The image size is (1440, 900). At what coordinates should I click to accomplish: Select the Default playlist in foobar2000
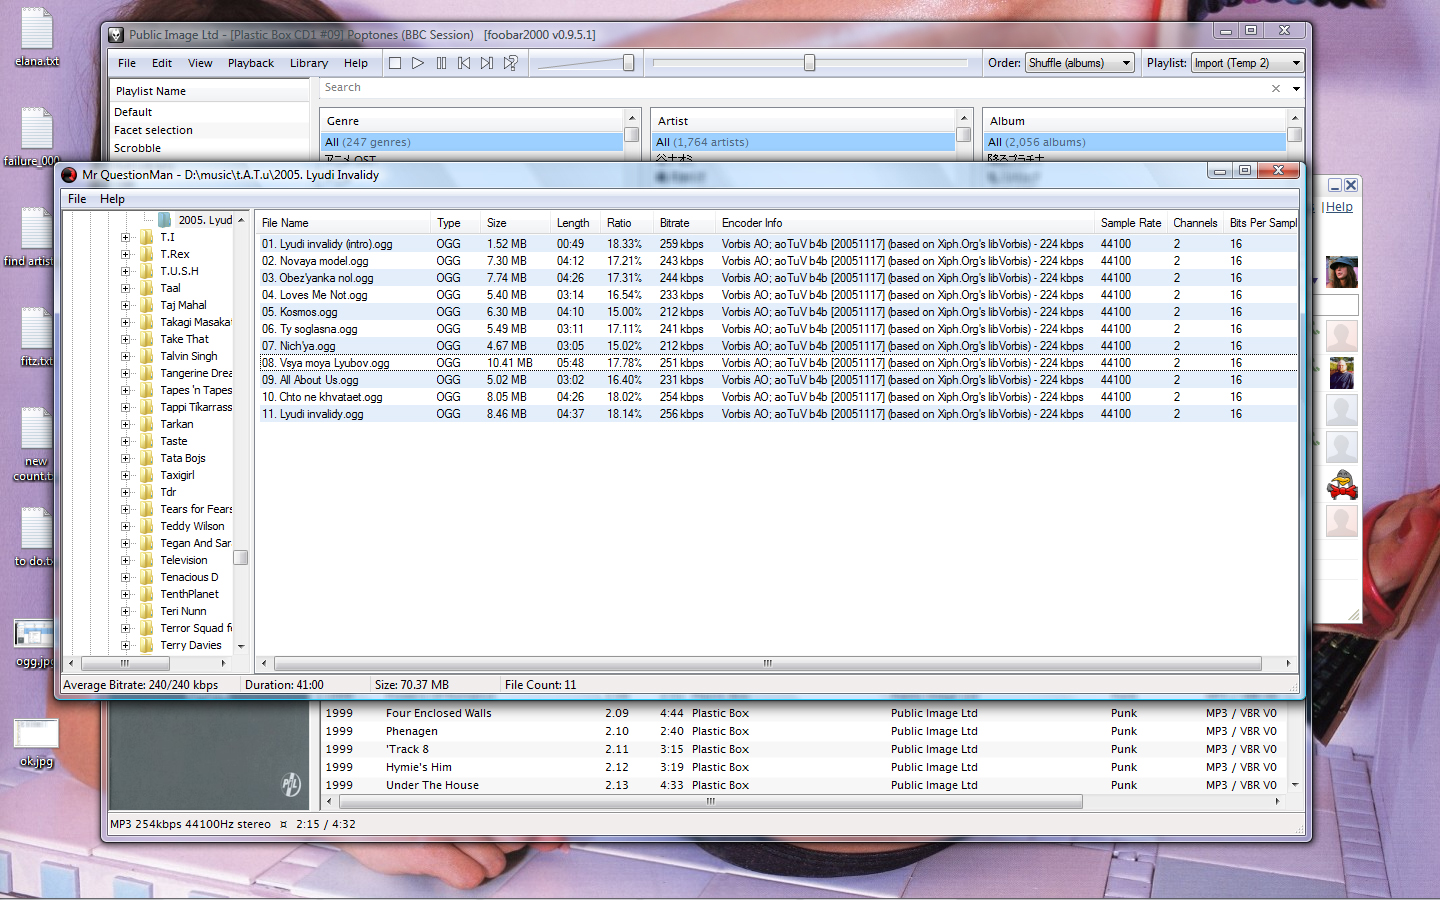click(210, 112)
